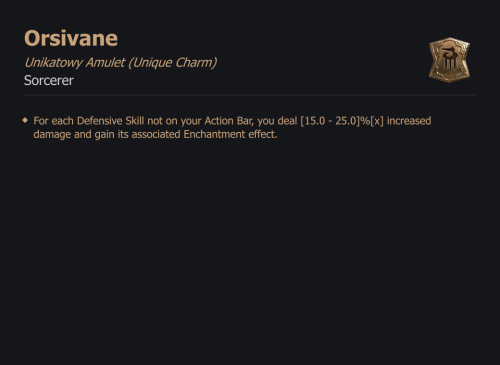Click the diamond bullet before the description
This screenshot has height=365, width=500.
[25, 120]
